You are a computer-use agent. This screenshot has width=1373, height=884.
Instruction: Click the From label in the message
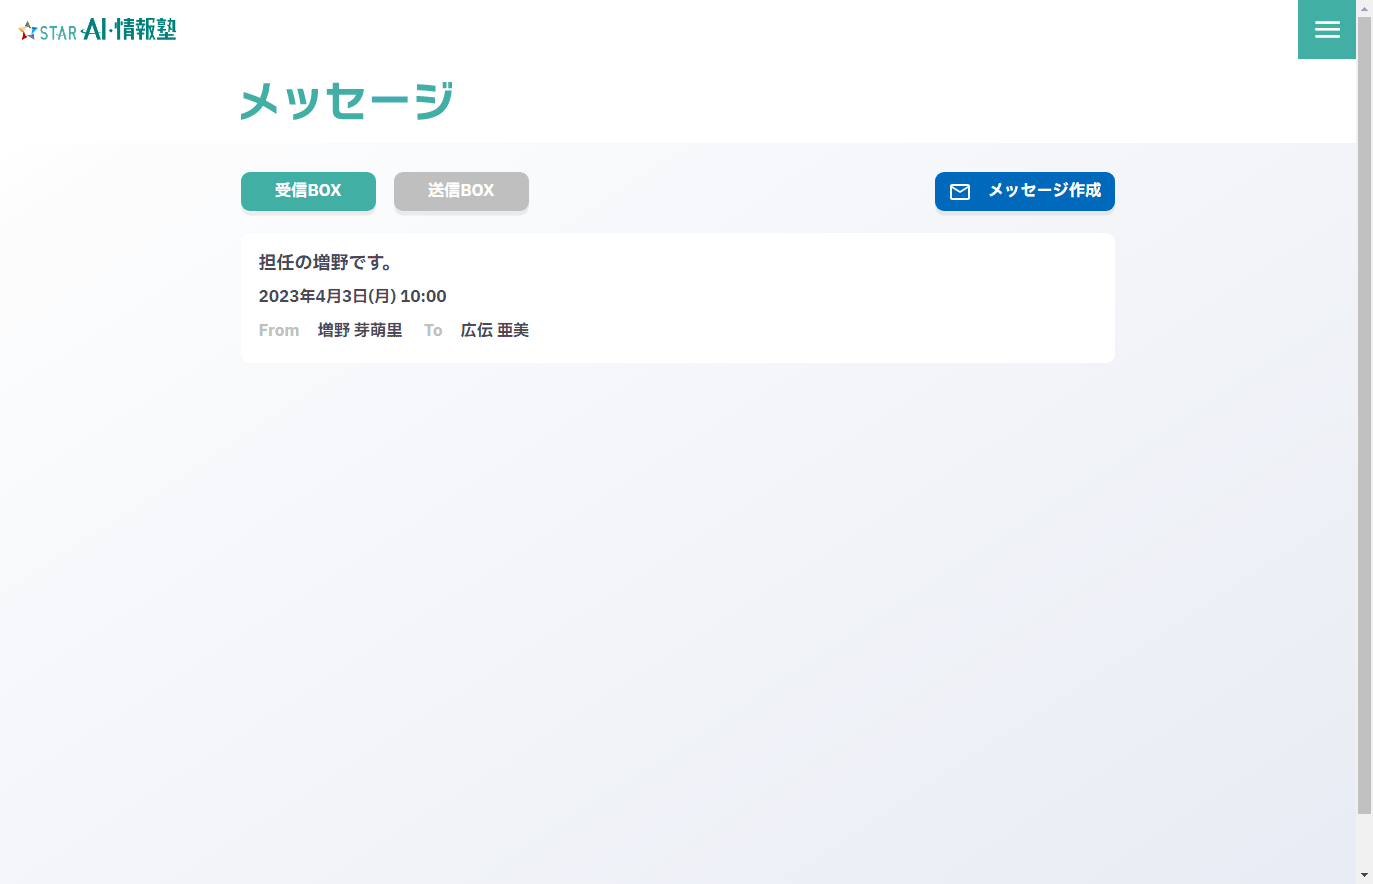click(279, 330)
